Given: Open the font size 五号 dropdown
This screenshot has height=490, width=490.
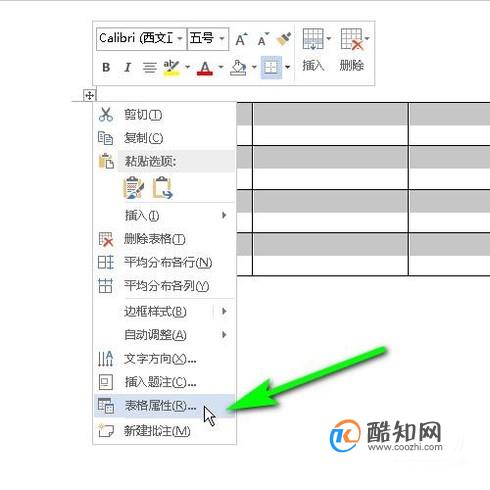Looking at the screenshot, I should [x=222, y=39].
